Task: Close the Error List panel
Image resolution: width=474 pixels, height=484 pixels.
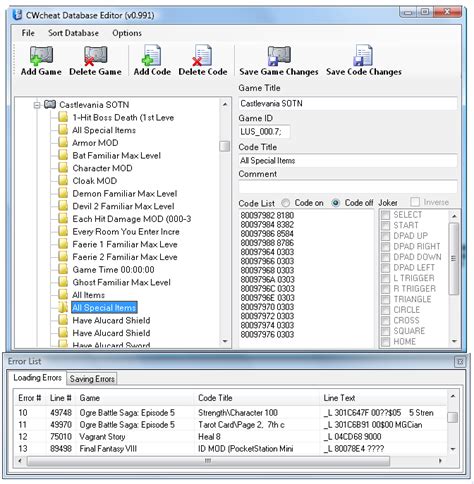Action: [x=460, y=361]
